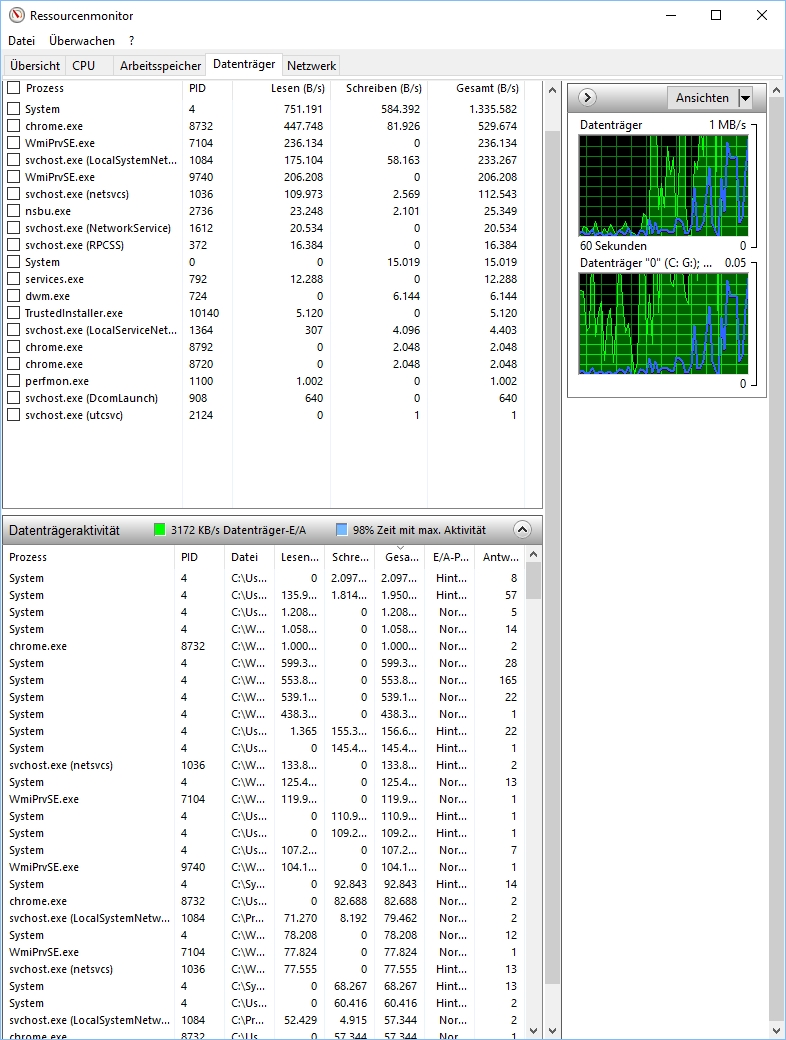This screenshot has width=786, height=1040.
Task: Sort by the Lesen (B/s) column header
Action: pyautogui.click(x=281, y=88)
